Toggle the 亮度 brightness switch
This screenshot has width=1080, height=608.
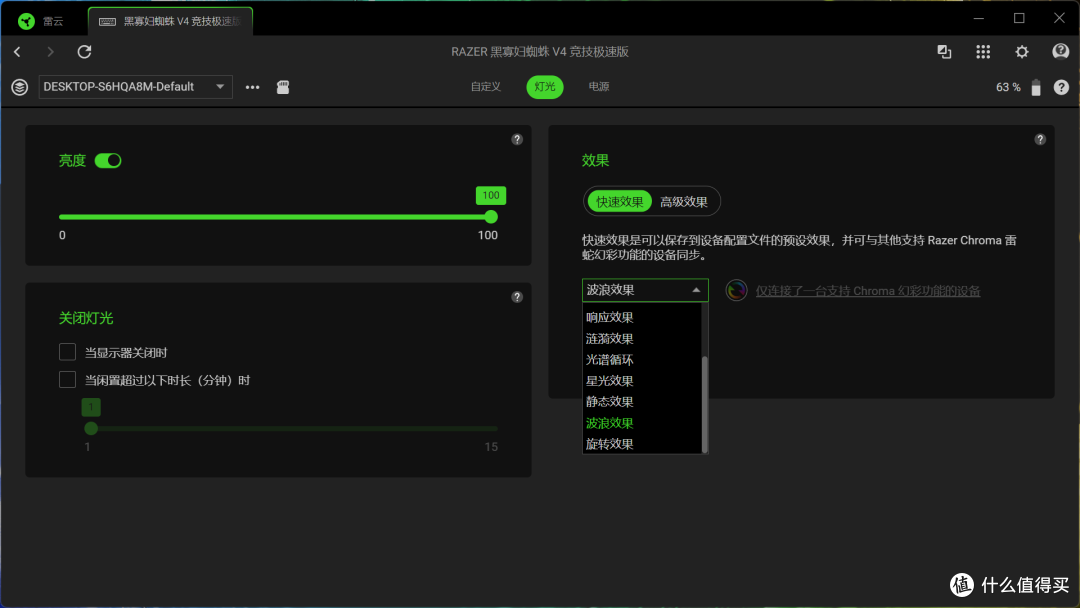108,160
